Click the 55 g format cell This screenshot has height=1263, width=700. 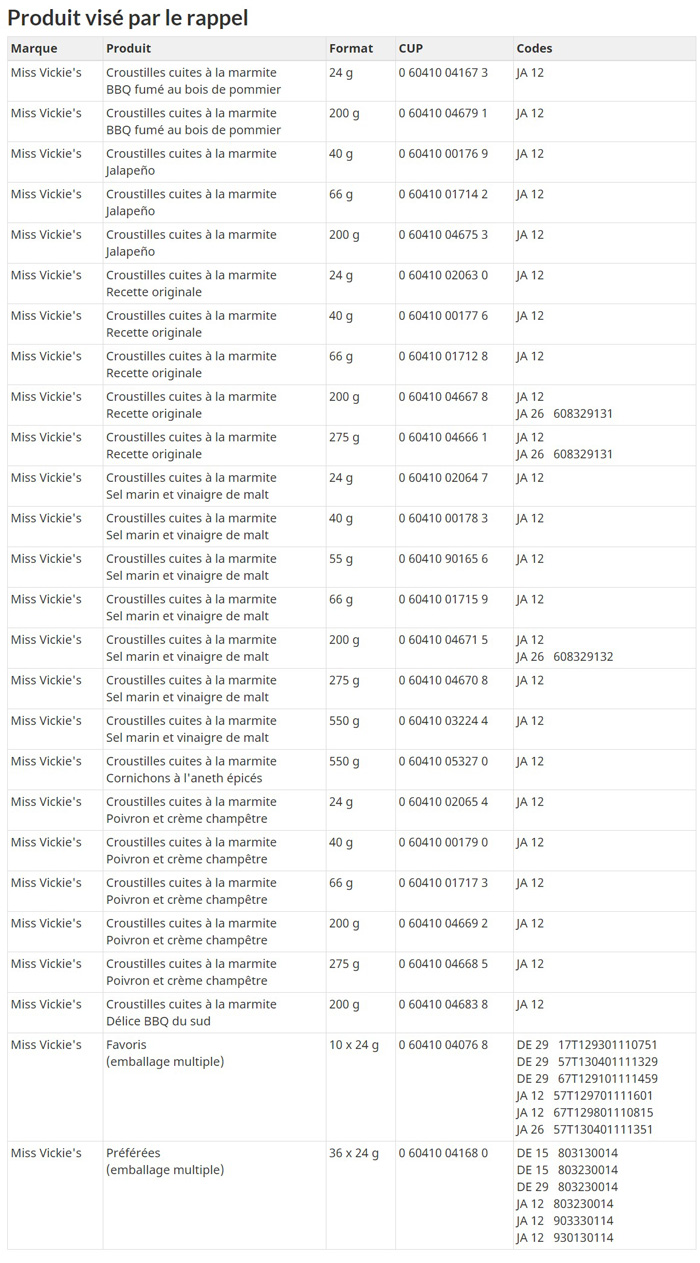[x=341, y=559]
